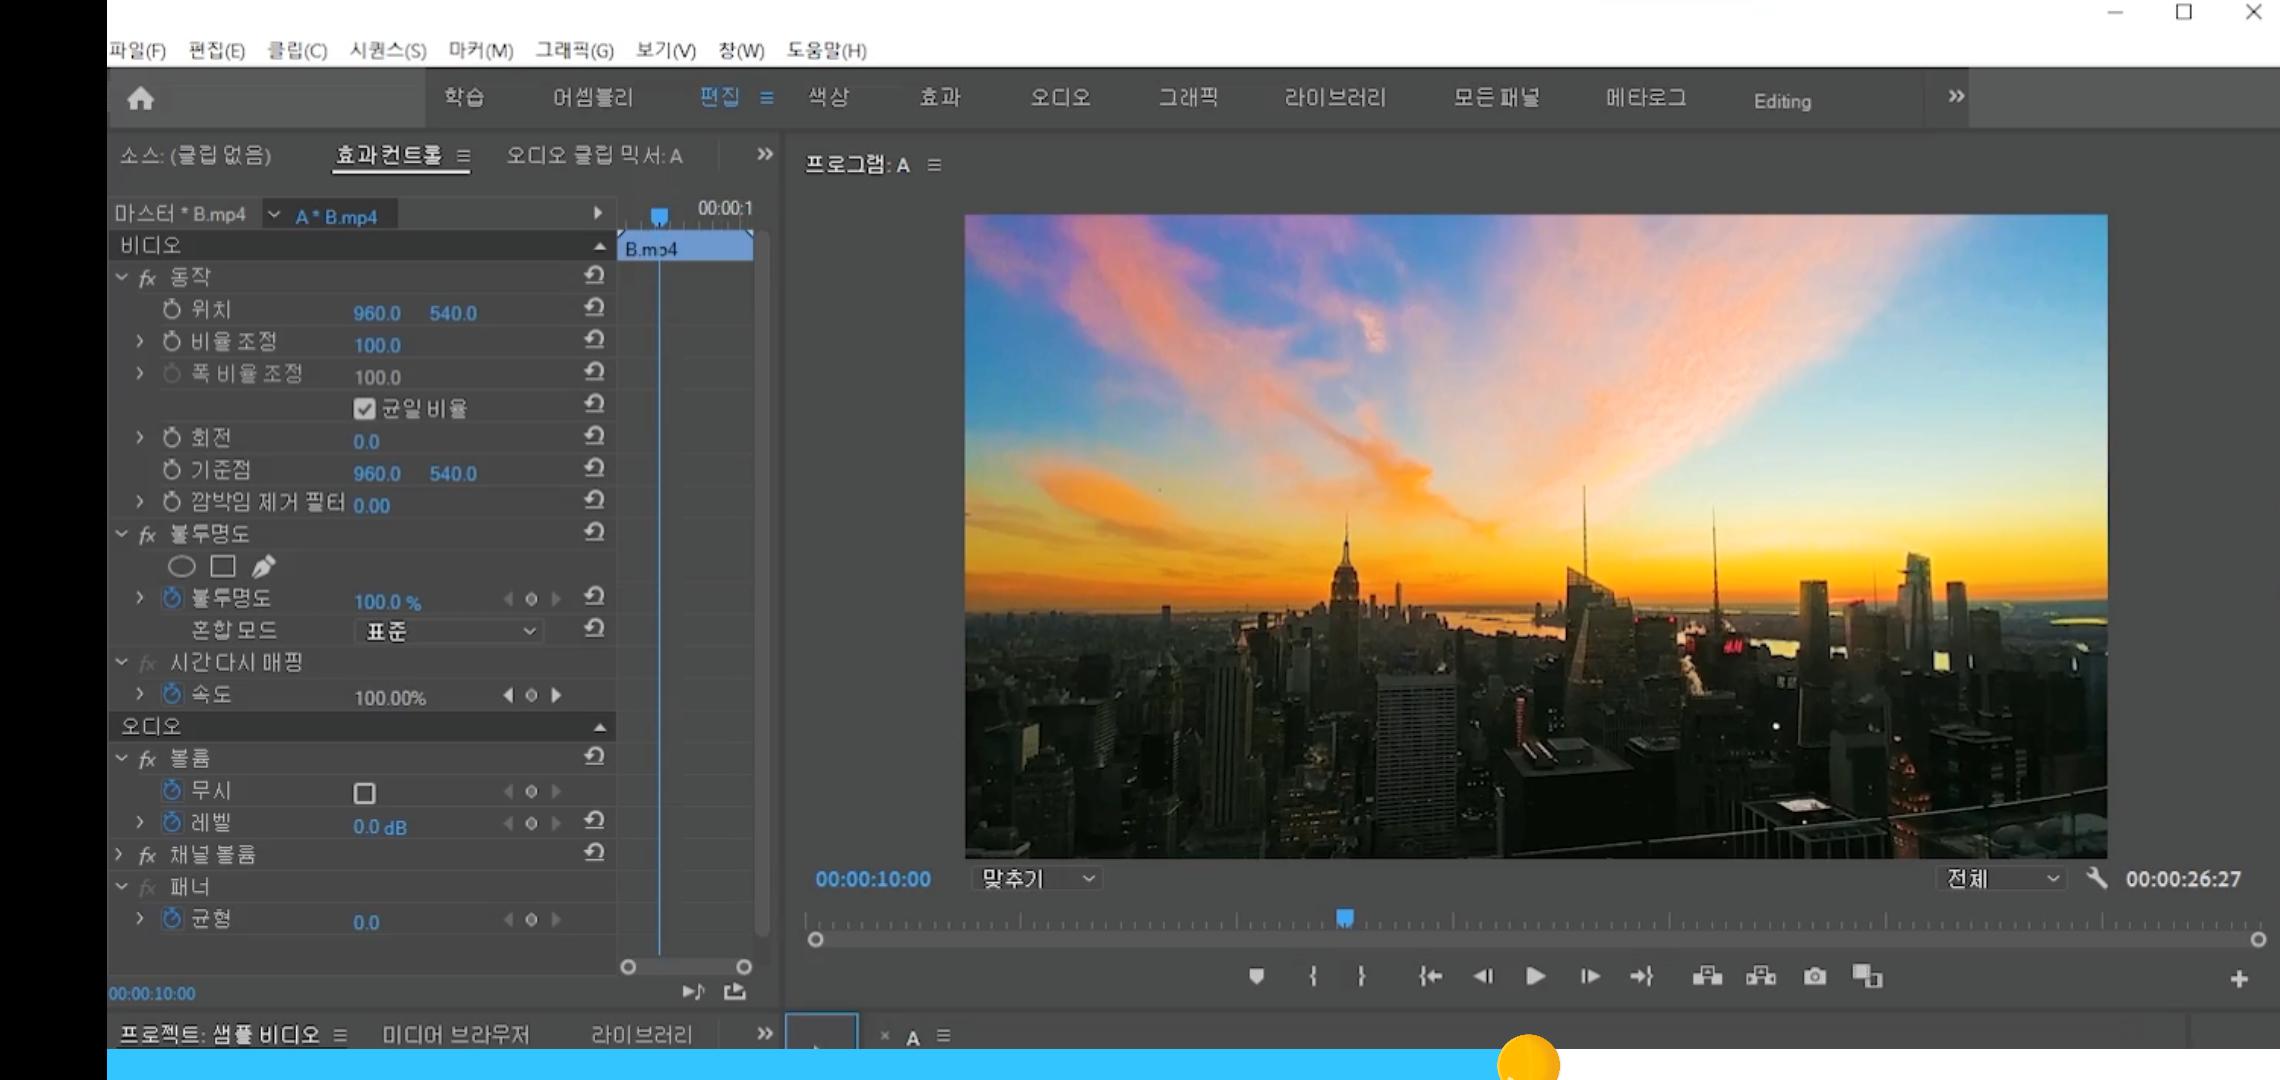The height and width of the screenshot is (1080, 2280).
Task: Select the ellipse mask tool under opacity
Action: [x=181, y=567]
